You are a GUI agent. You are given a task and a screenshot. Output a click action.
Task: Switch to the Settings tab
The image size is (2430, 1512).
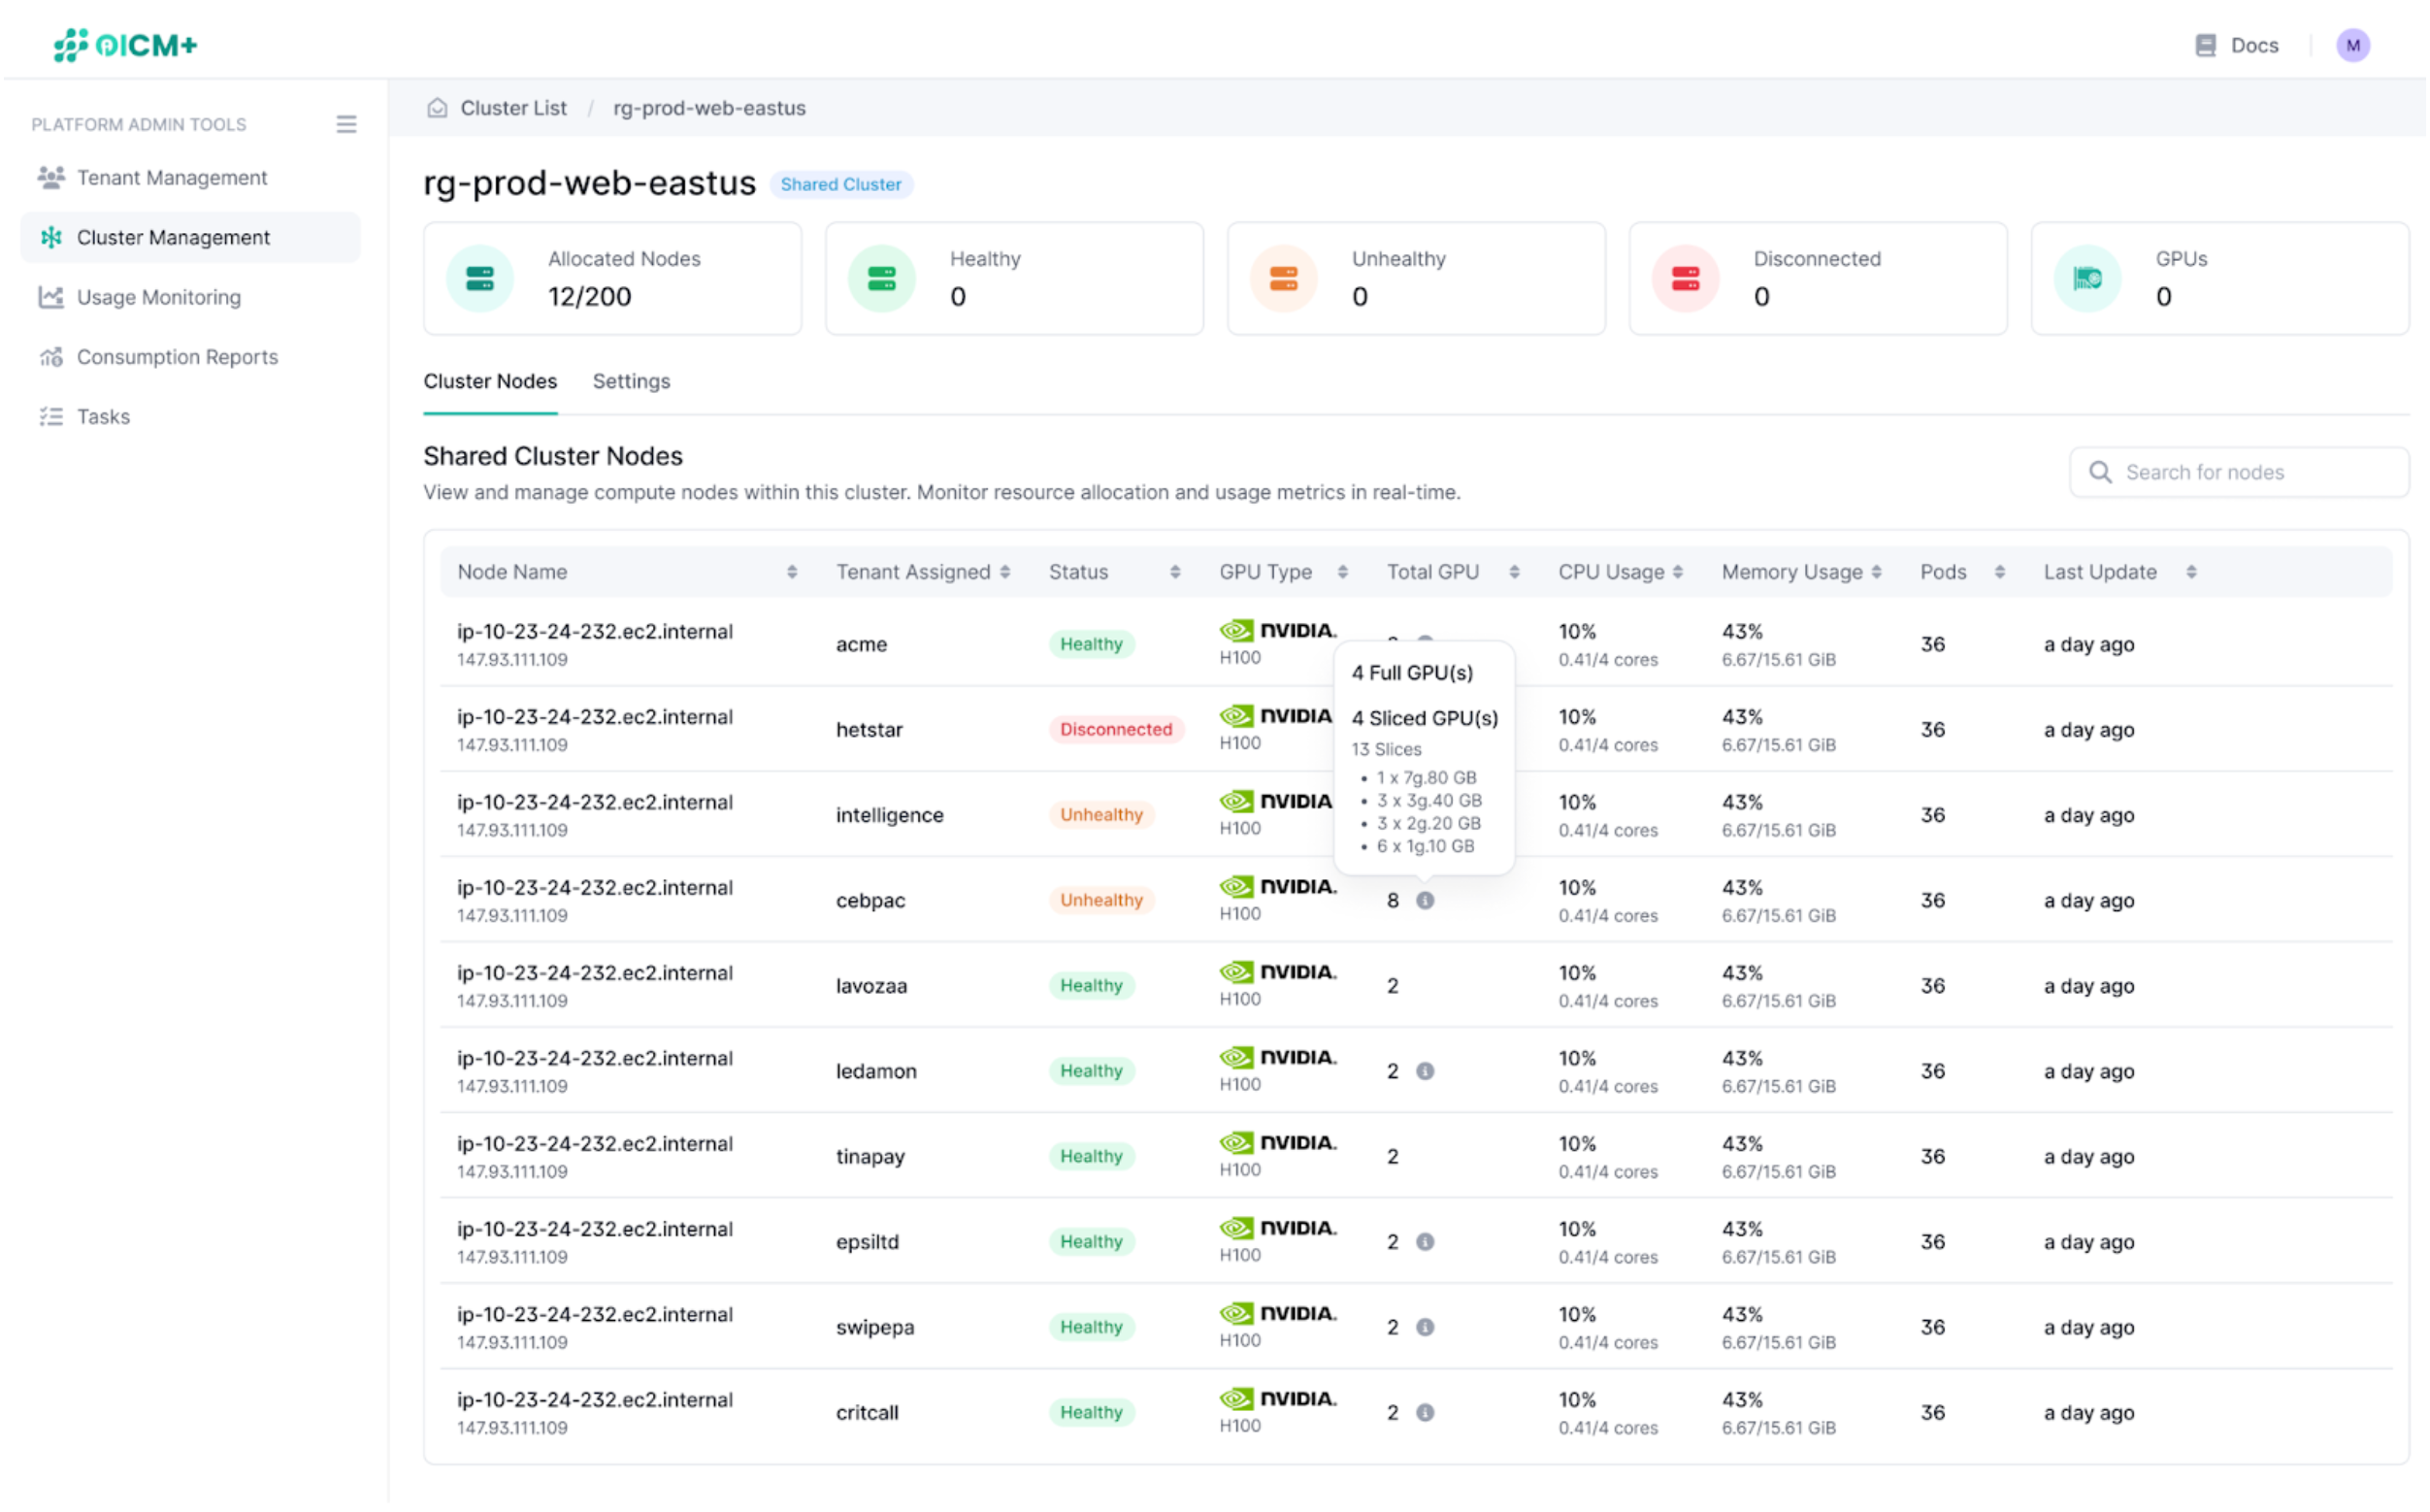pos(631,381)
